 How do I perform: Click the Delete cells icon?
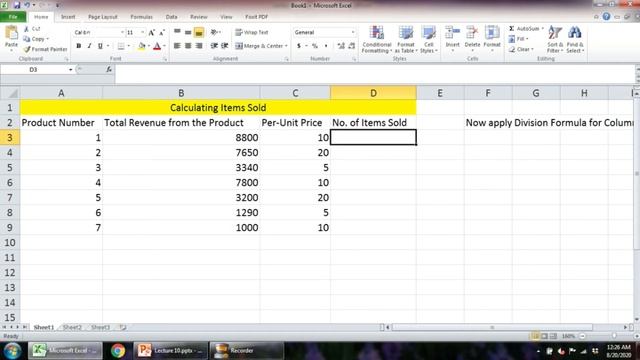click(472, 33)
